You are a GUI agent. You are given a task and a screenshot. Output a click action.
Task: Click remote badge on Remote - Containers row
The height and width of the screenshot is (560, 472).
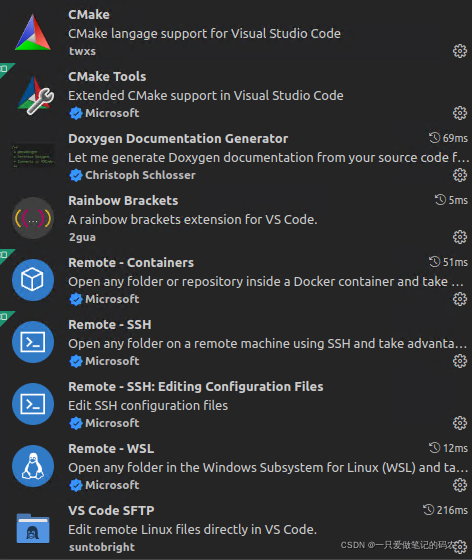click(4, 254)
